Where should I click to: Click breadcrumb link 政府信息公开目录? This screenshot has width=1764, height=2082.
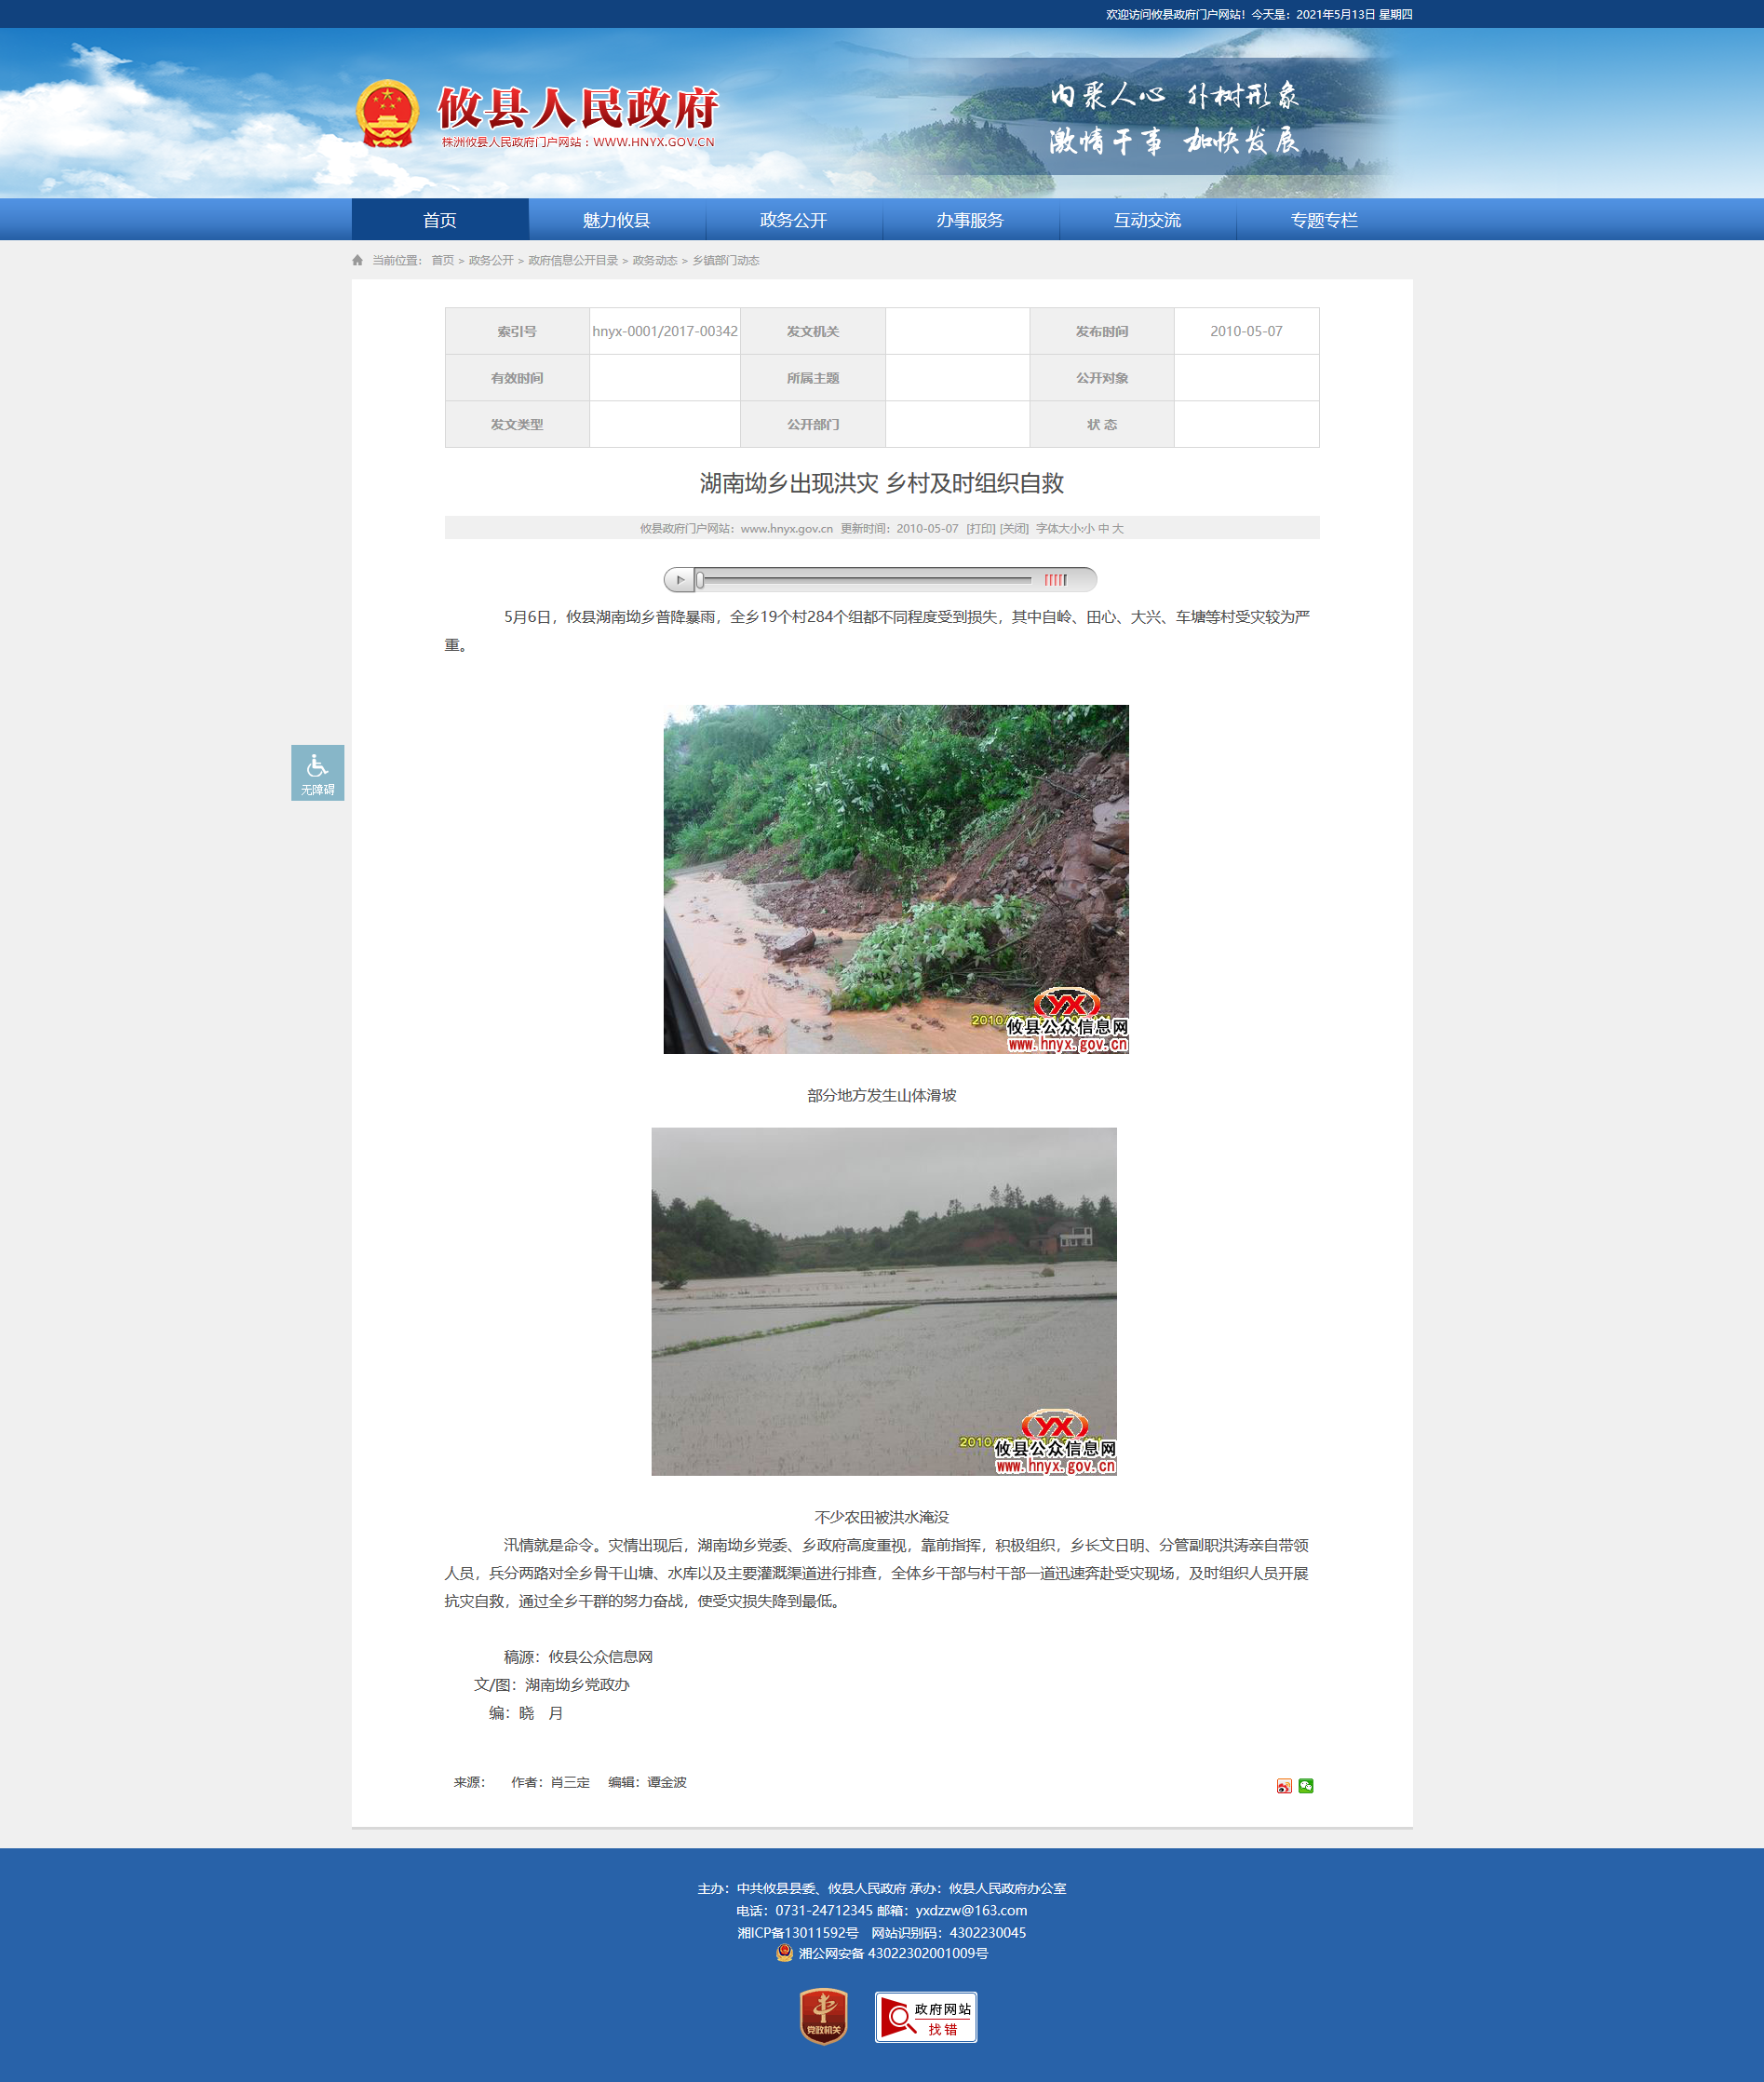click(x=573, y=260)
